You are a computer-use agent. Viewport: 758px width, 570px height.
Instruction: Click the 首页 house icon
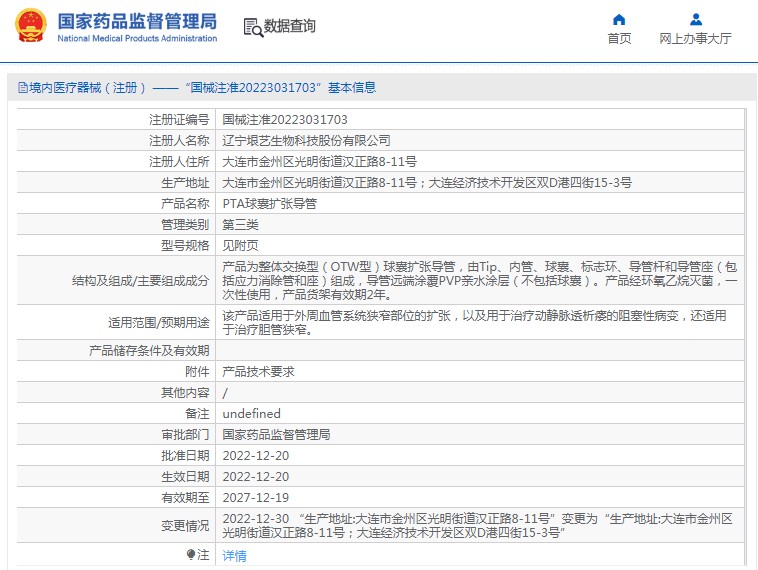pyautogui.click(x=619, y=19)
